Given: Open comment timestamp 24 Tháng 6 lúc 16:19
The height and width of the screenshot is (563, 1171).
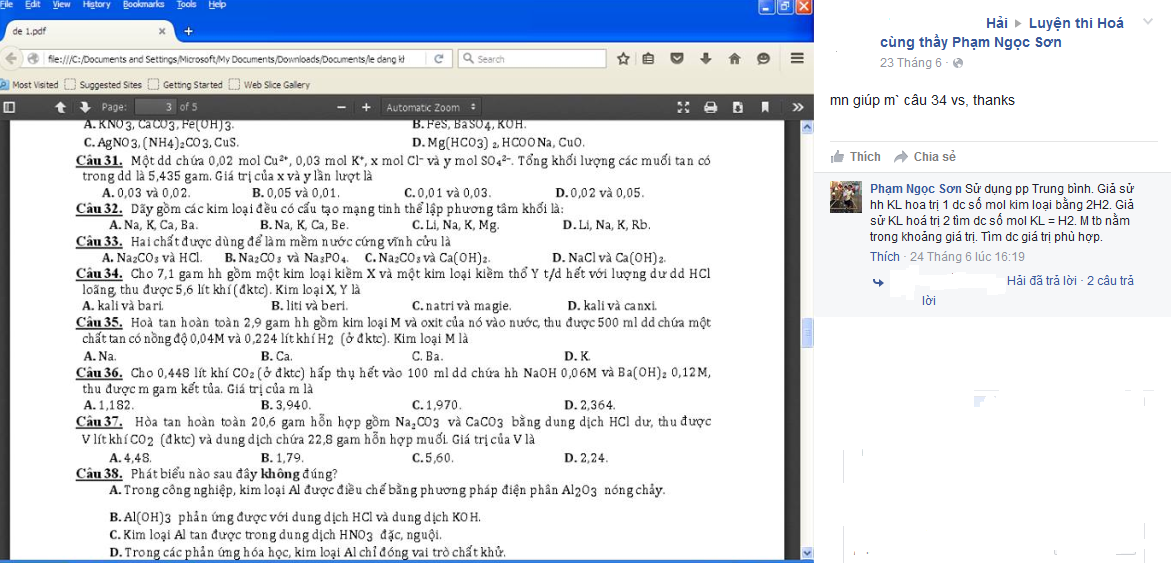Looking at the screenshot, I should (x=966, y=257).
